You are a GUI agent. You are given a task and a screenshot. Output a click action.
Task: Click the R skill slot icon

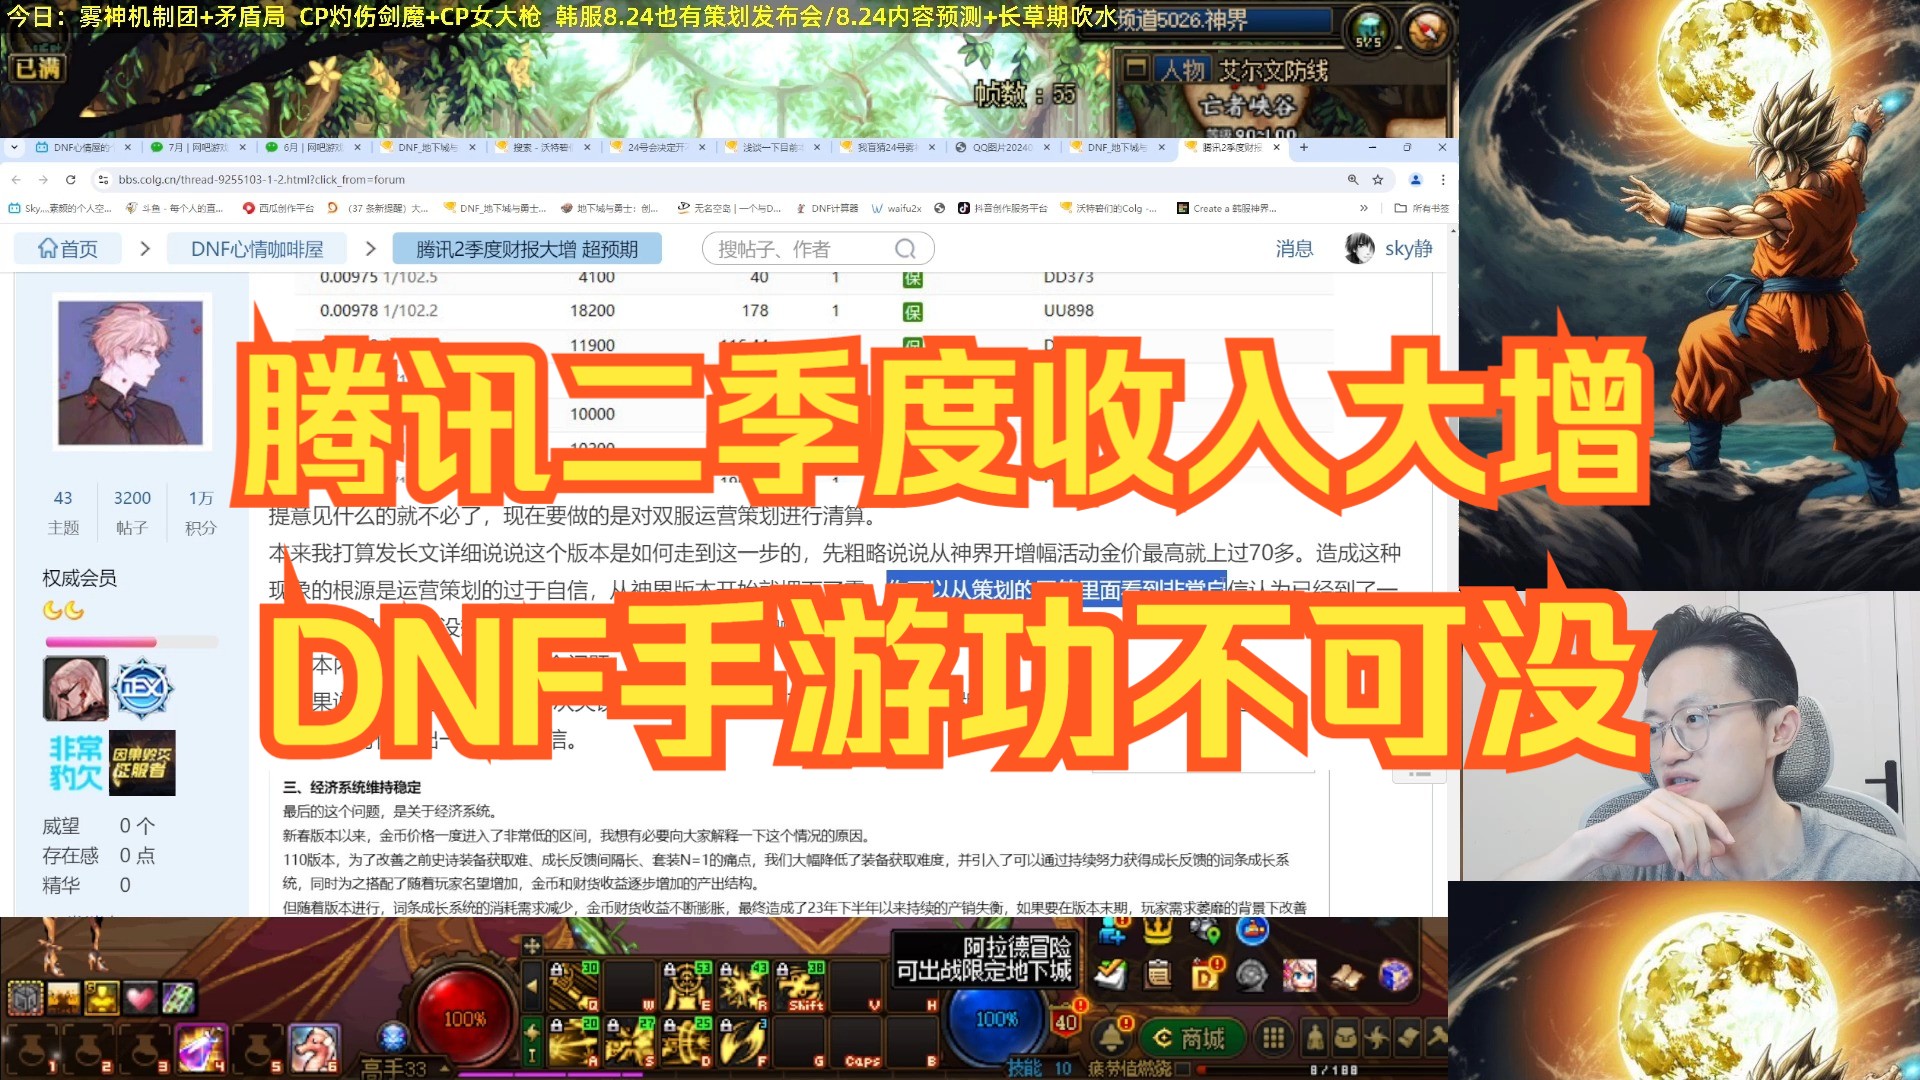point(744,986)
